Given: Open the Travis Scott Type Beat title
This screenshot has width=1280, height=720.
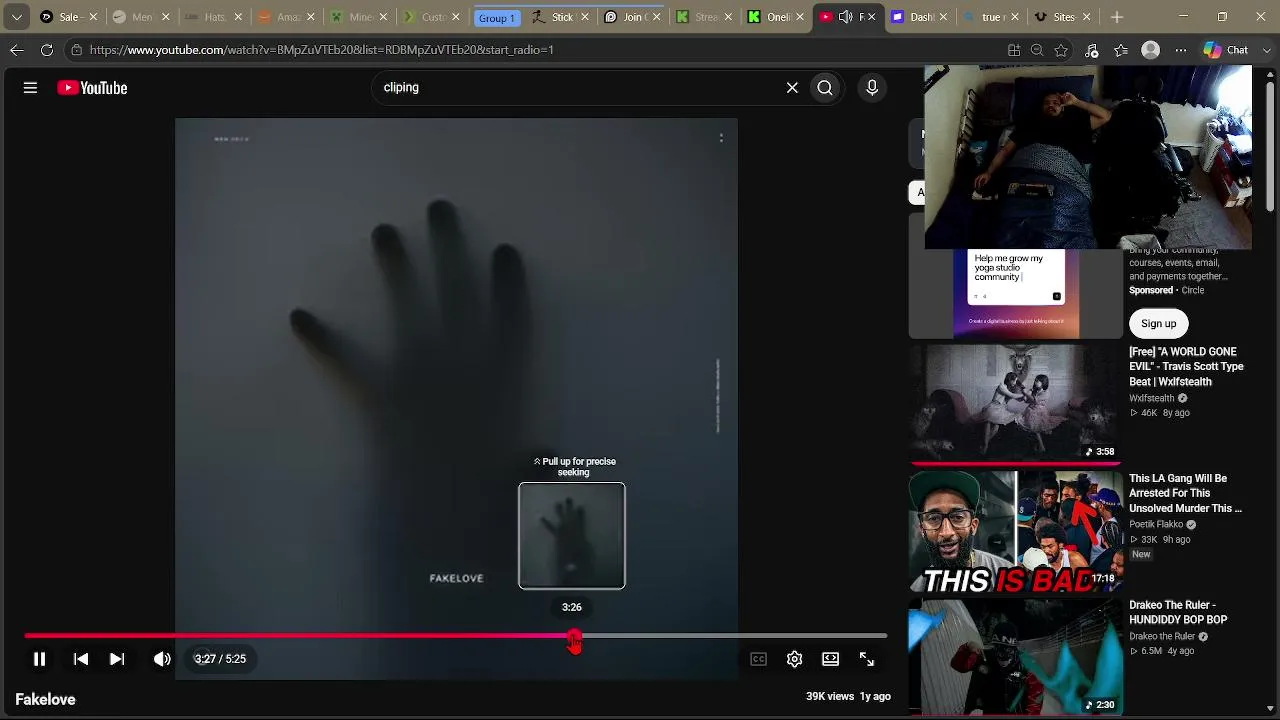Looking at the screenshot, I should pos(1186,367).
